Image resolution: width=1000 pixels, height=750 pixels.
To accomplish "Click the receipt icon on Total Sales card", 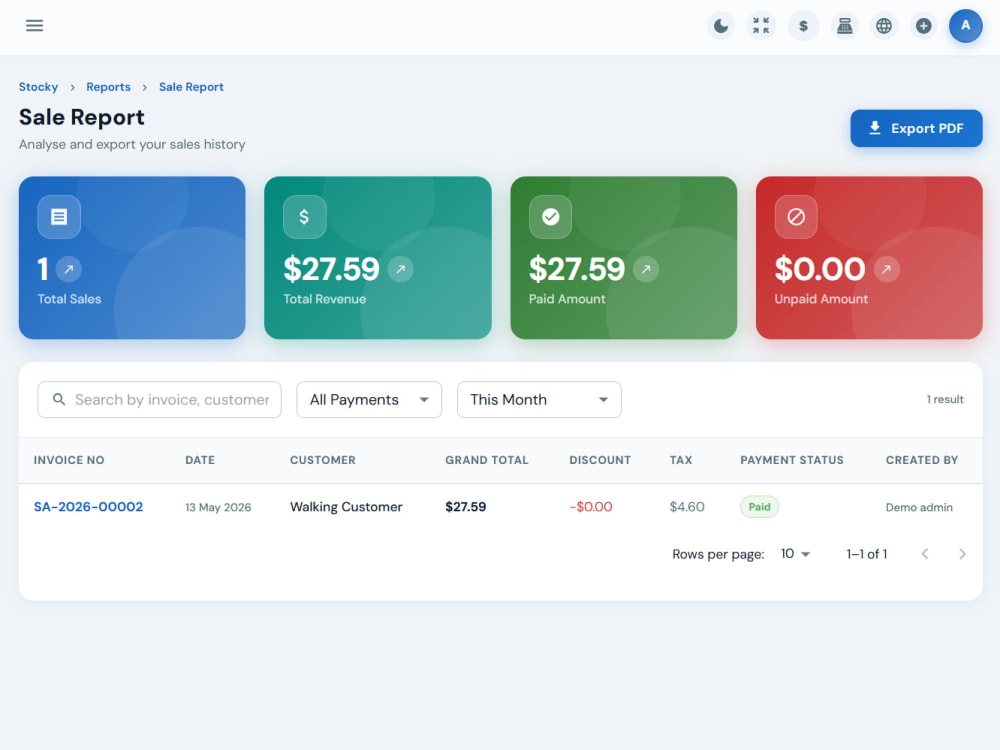I will pos(59,217).
